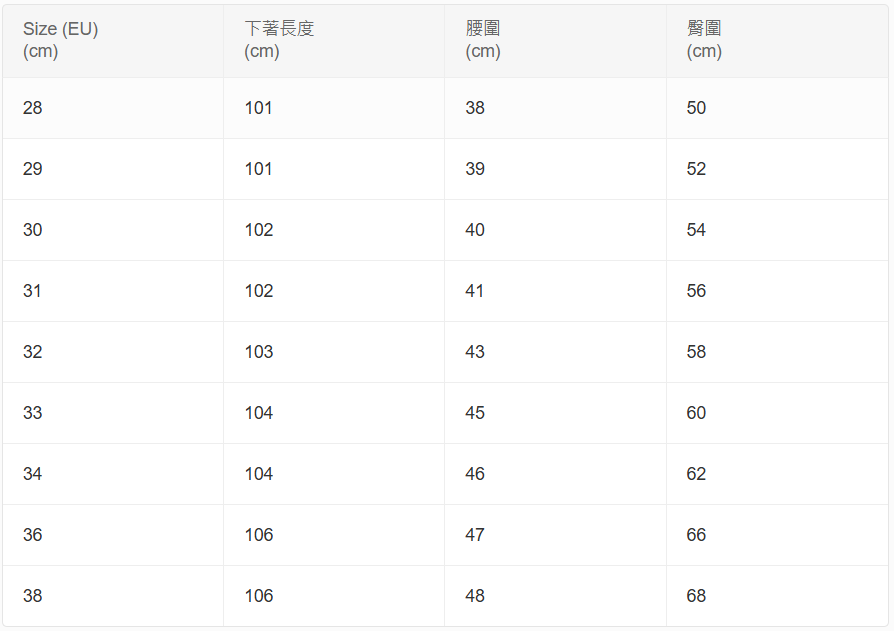Select waist value 45 in size 33 row
894x631 pixels.
click(475, 413)
